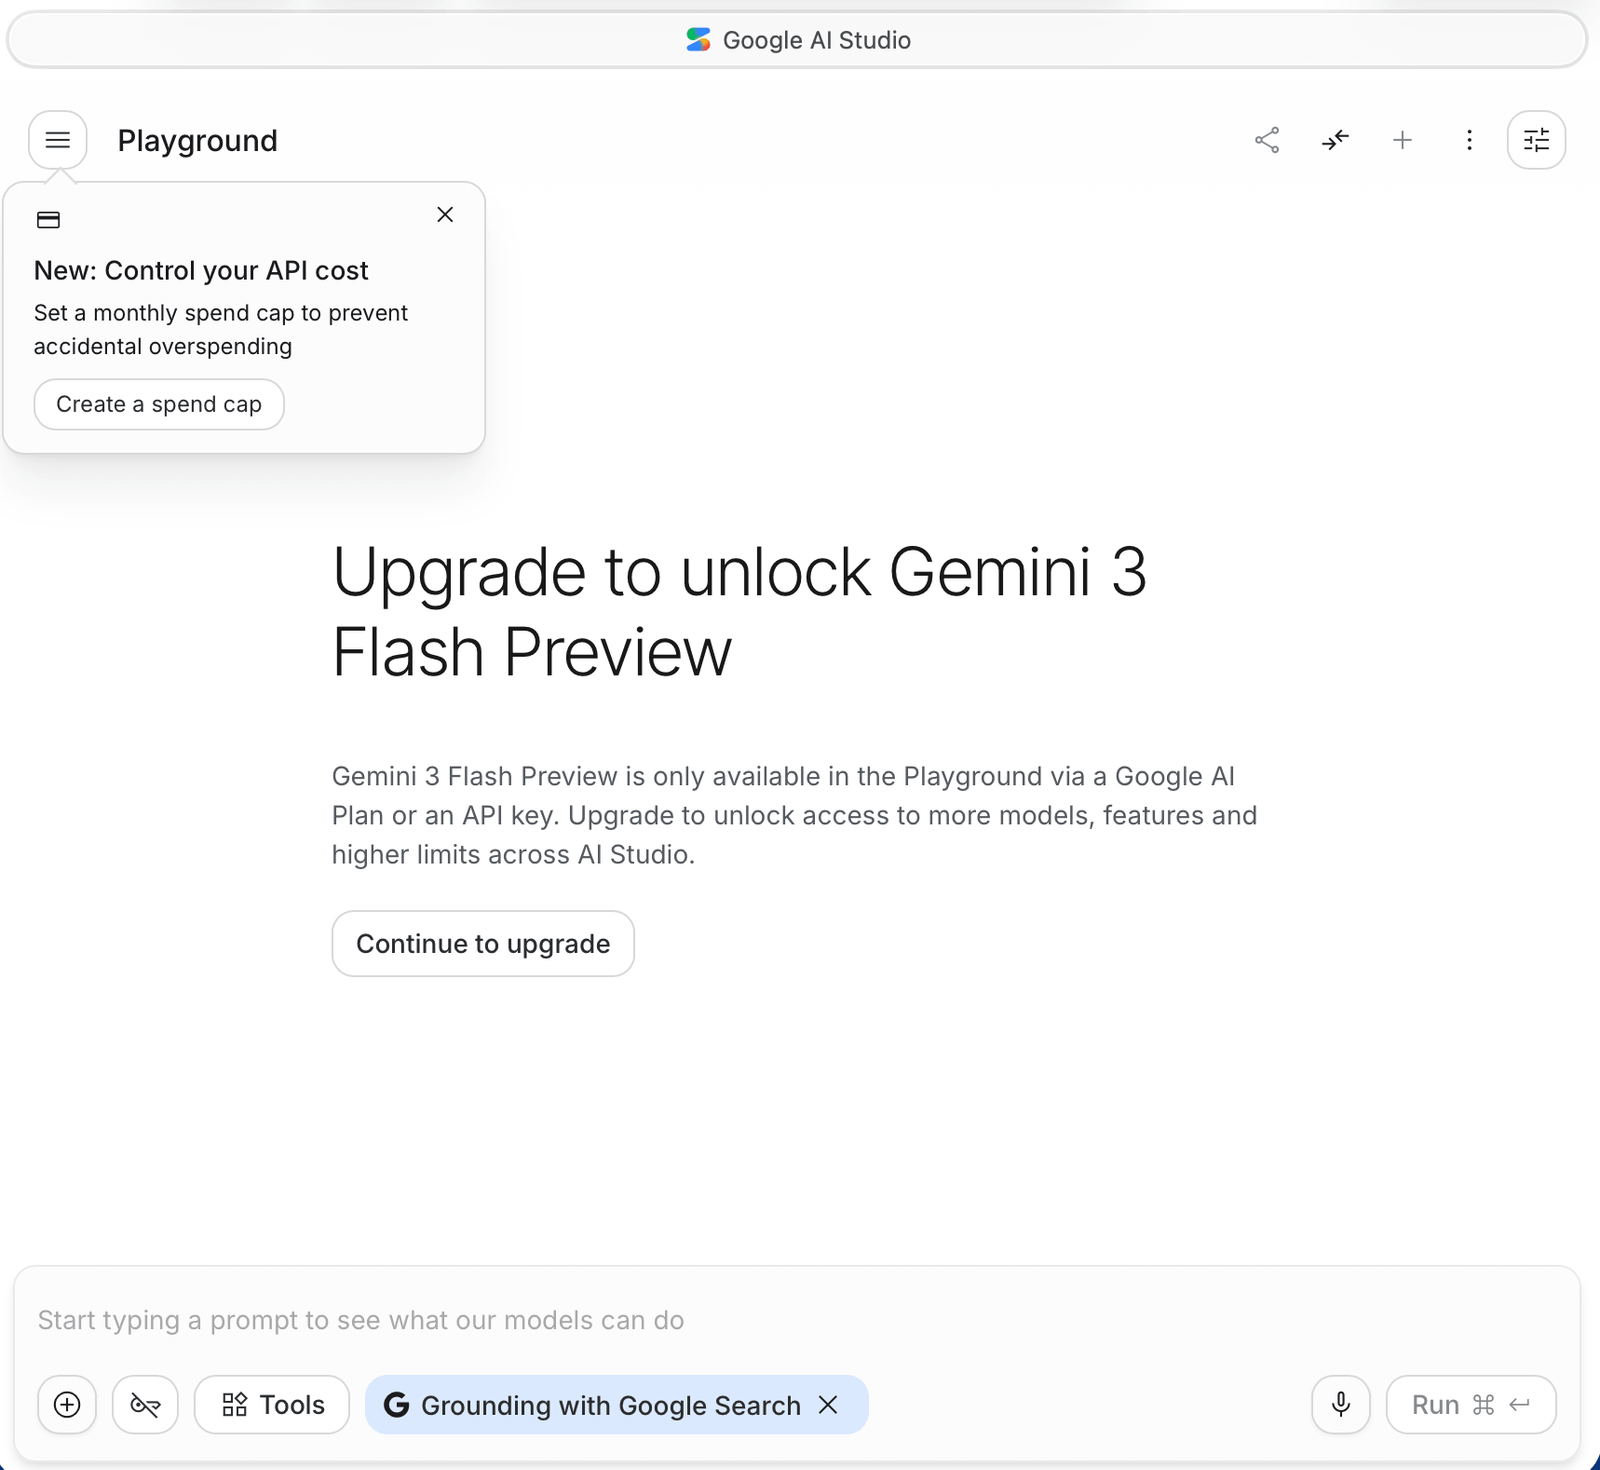Click the prompt text input field
The width and height of the screenshot is (1600, 1470).
pos(796,1320)
